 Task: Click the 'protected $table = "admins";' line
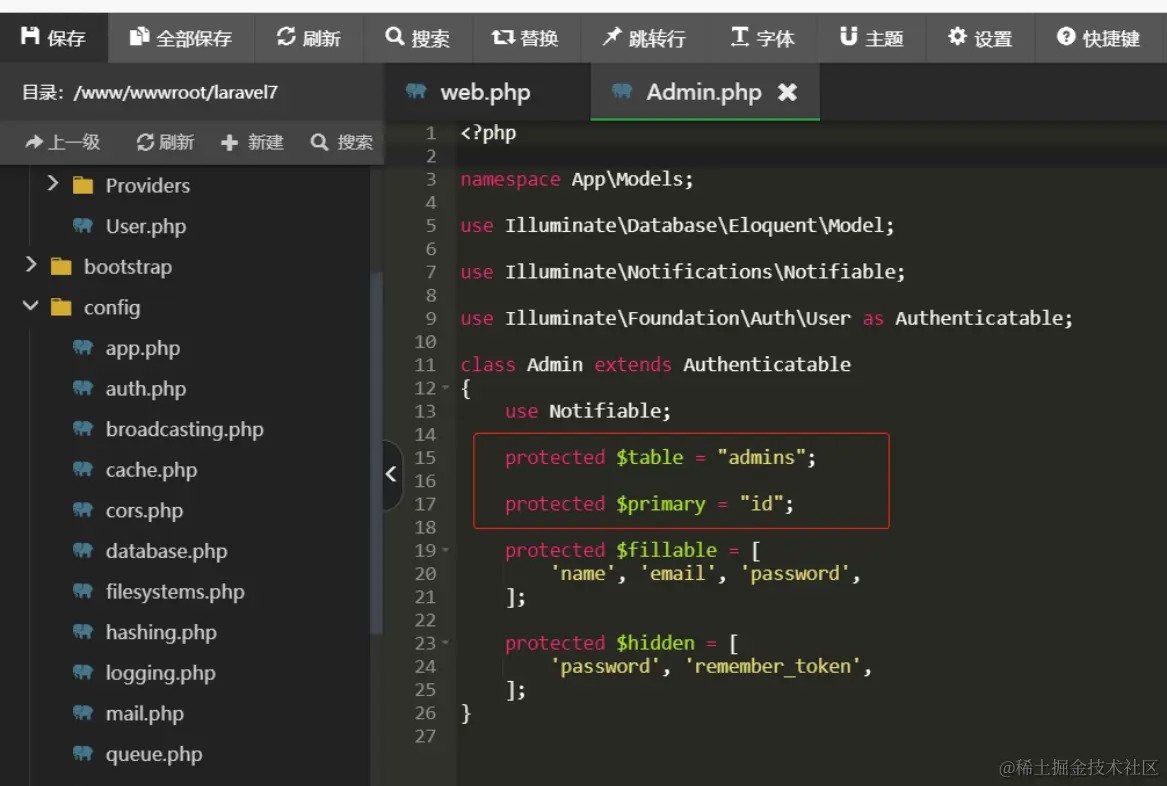pos(660,458)
